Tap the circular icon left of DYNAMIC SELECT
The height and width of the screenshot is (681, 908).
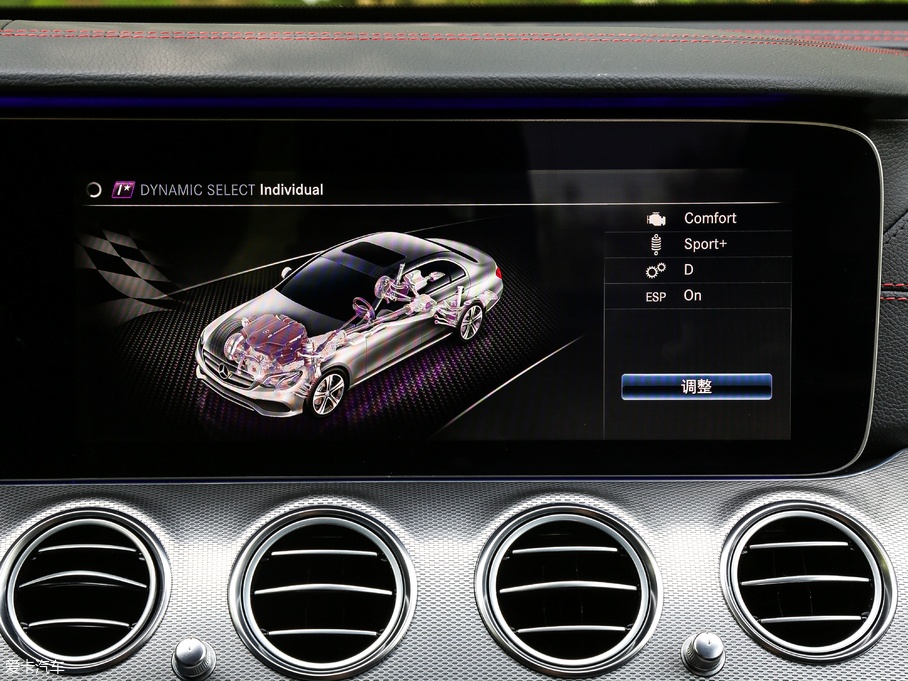point(94,190)
